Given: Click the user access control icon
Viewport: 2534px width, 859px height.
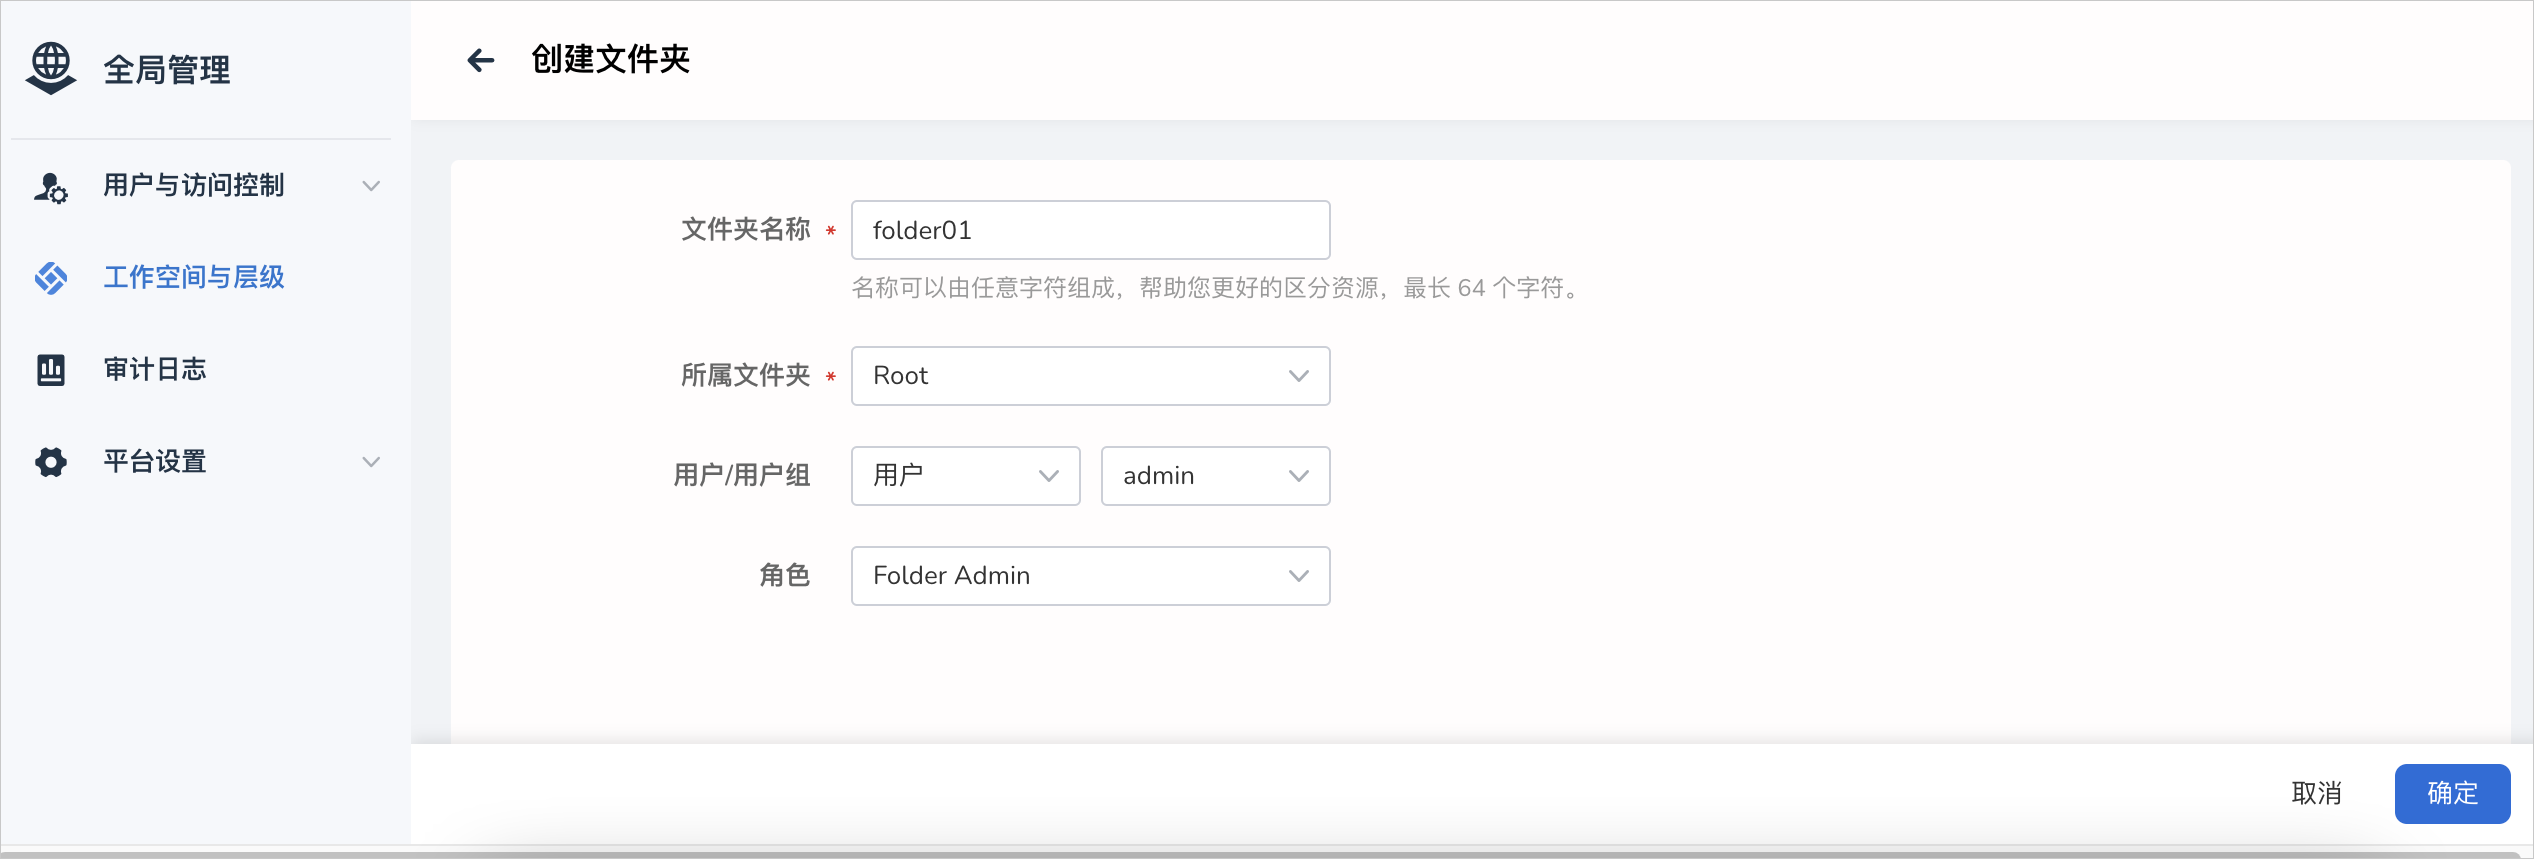Looking at the screenshot, I should [x=51, y=186].
